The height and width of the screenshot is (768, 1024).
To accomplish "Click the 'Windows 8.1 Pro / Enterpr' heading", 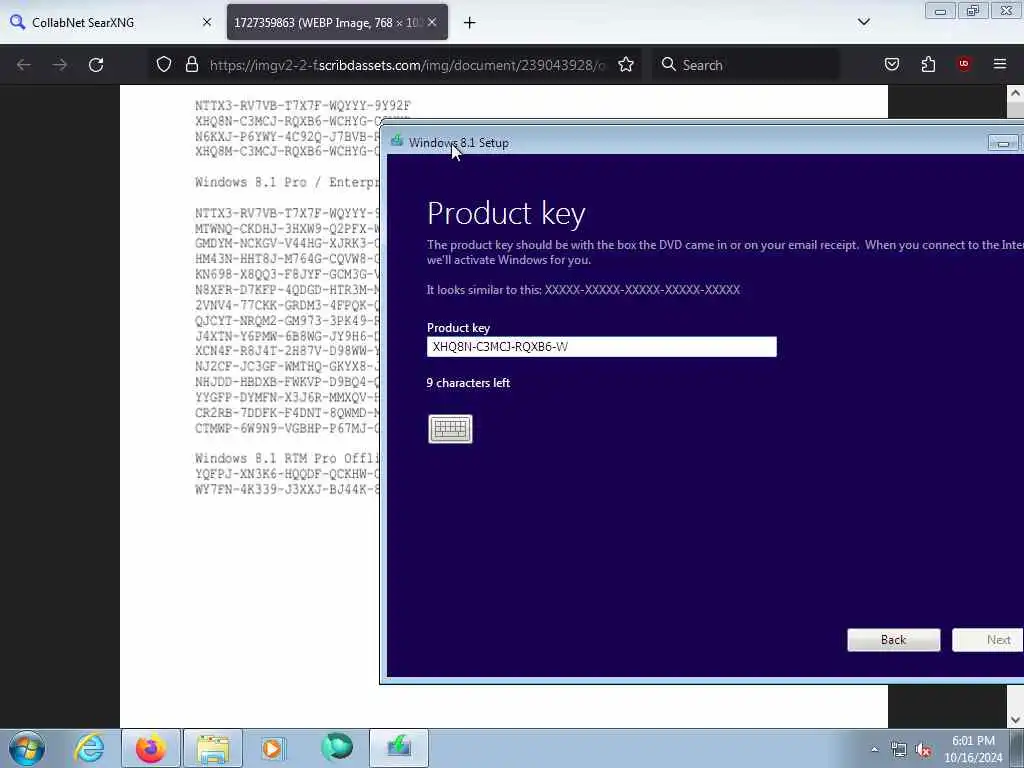I will coord(287,182).
